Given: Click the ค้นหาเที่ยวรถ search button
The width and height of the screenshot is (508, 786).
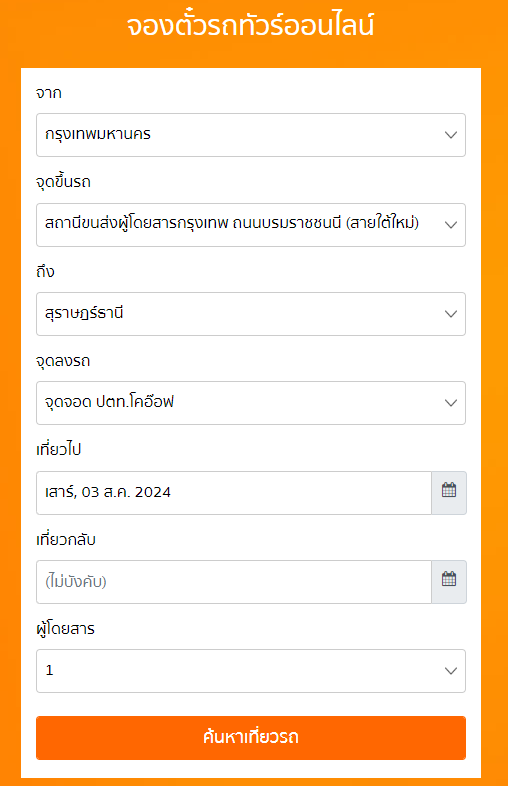Looking at the screenshot, I should [x=251, y=737].
